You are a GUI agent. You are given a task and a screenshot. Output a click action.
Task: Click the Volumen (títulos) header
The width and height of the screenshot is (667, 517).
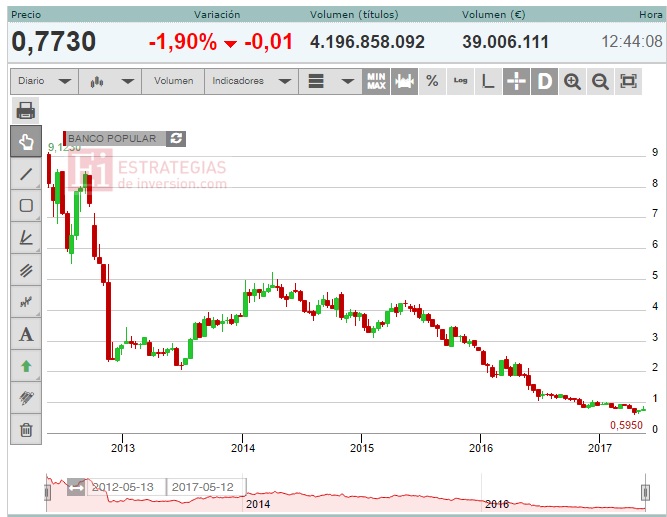pyautogui.click(x=354, y=14)
